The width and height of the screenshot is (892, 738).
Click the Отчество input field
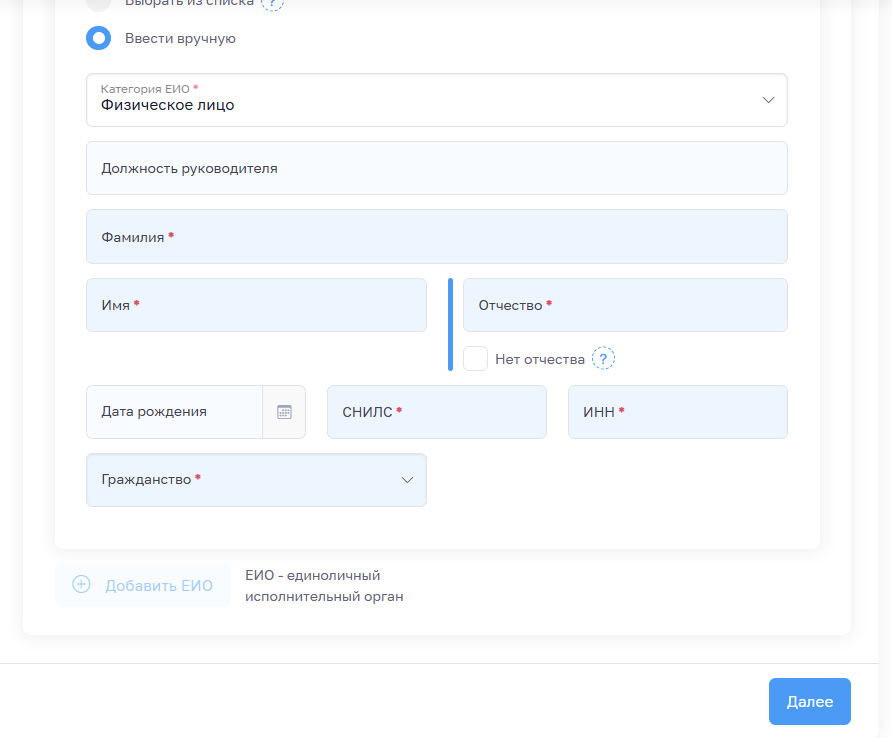point(625,305)
